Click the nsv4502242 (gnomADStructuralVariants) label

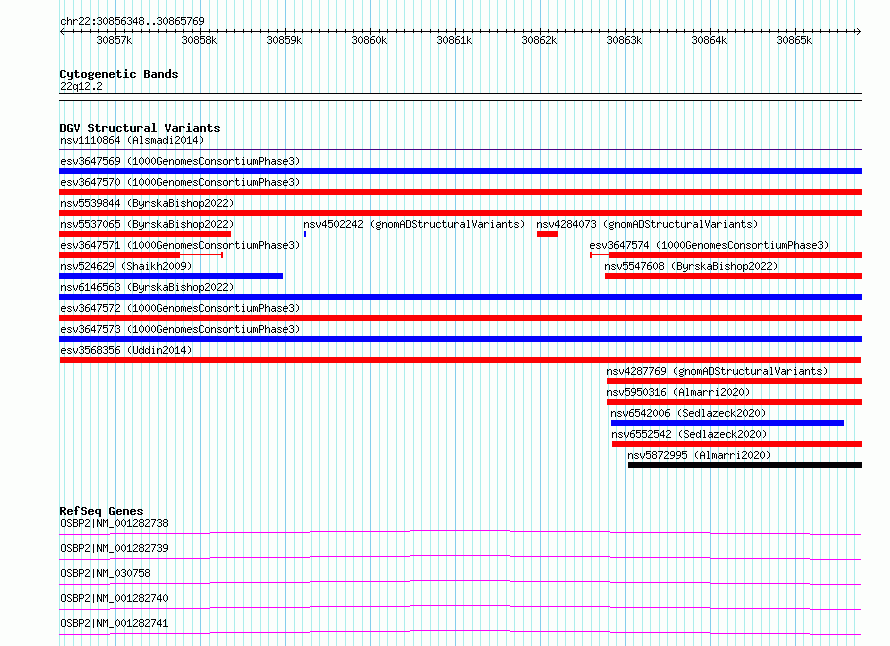point(414,224)
